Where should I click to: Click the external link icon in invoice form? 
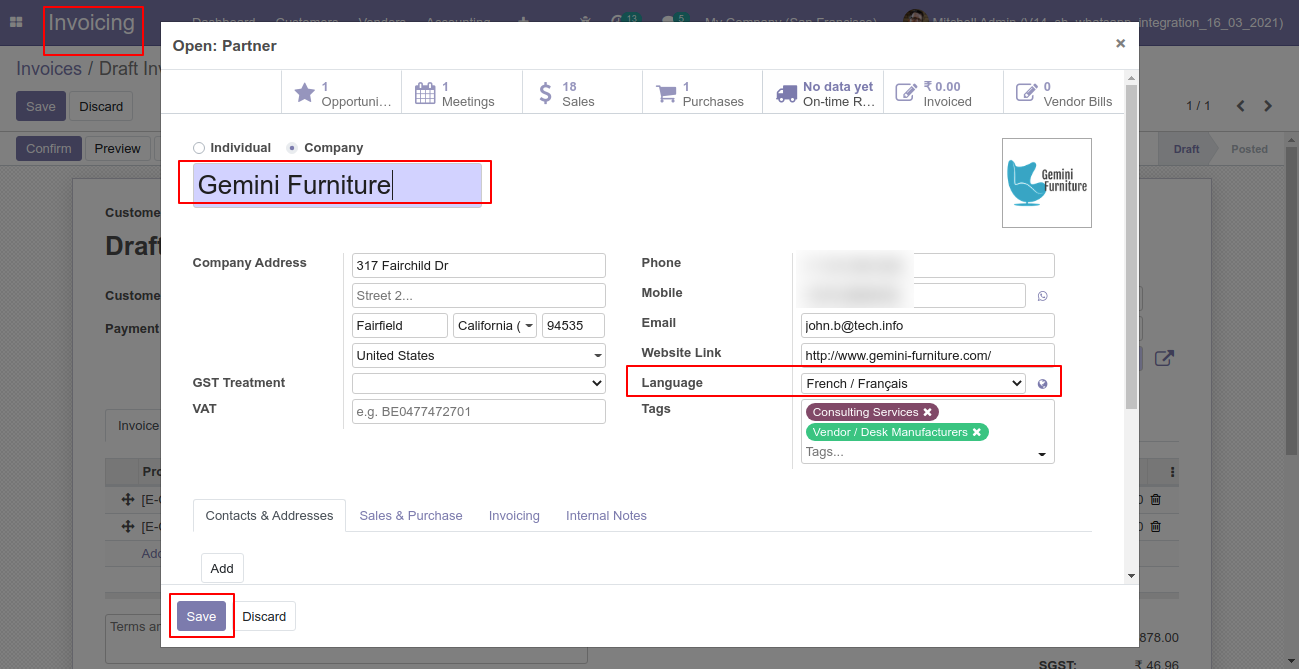[1164, 358]
